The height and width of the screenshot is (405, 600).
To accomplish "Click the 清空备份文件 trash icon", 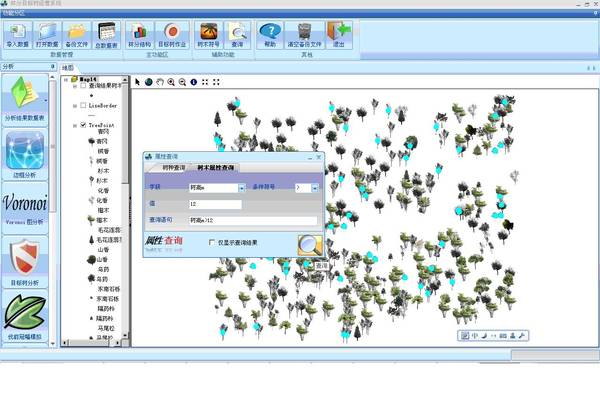I will coord(303,36).
